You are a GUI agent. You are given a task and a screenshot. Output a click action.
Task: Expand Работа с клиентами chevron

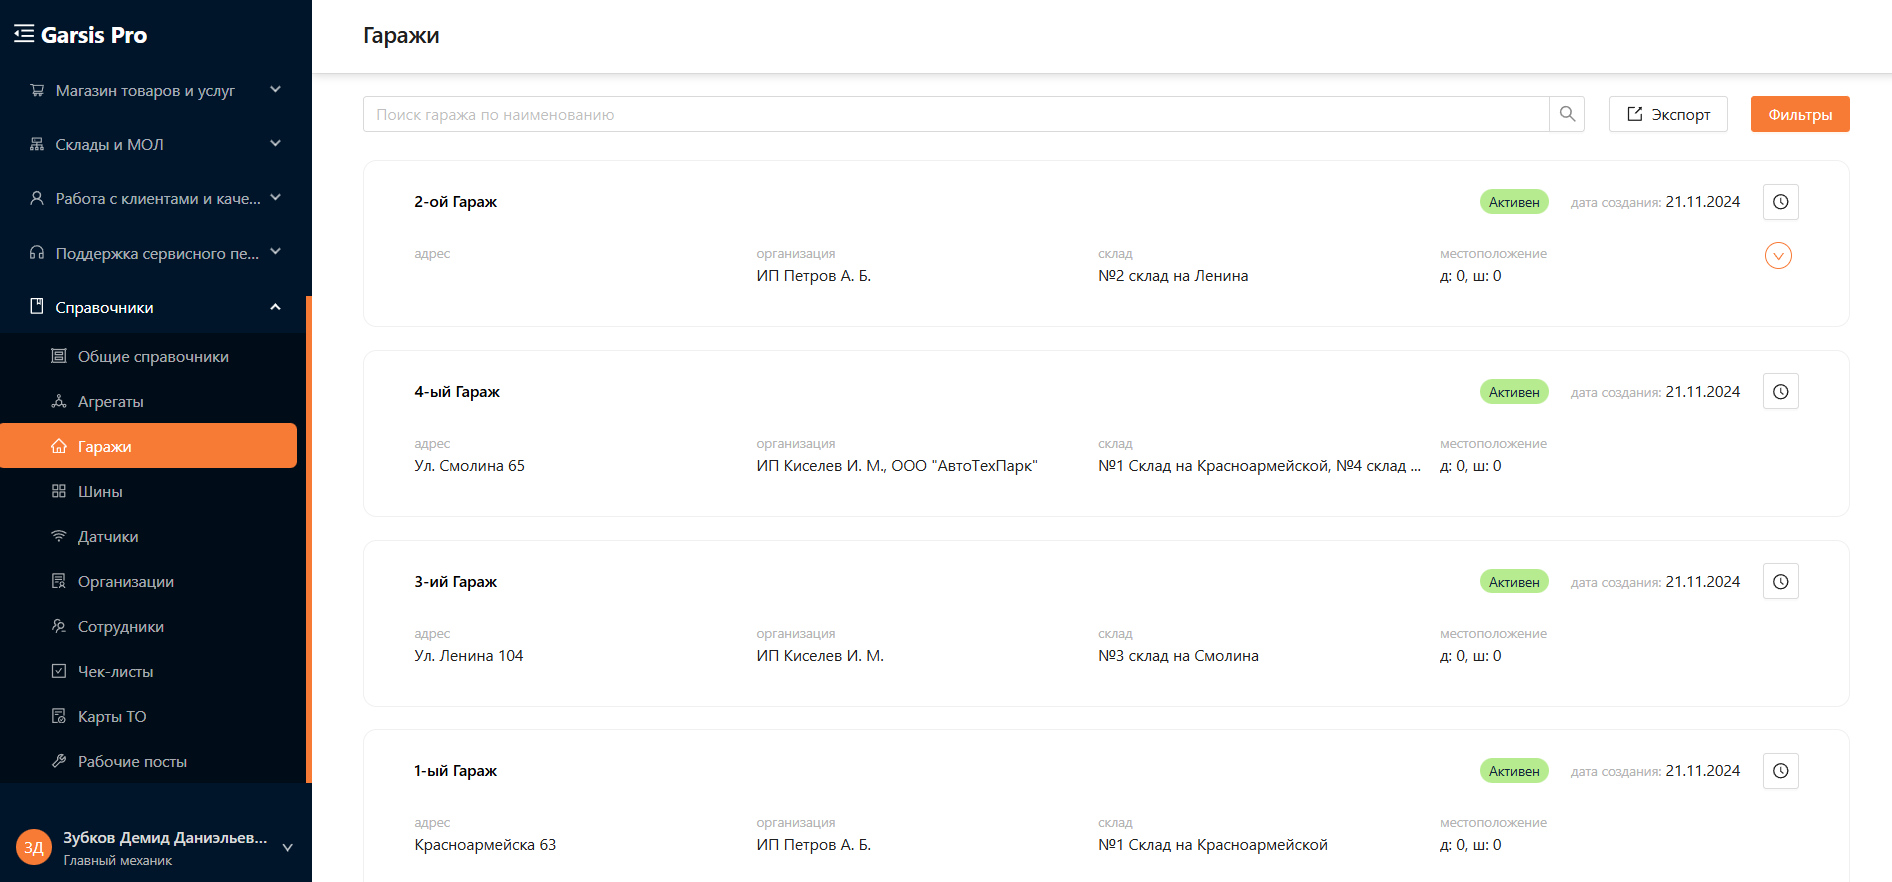[x=276, y=197]
